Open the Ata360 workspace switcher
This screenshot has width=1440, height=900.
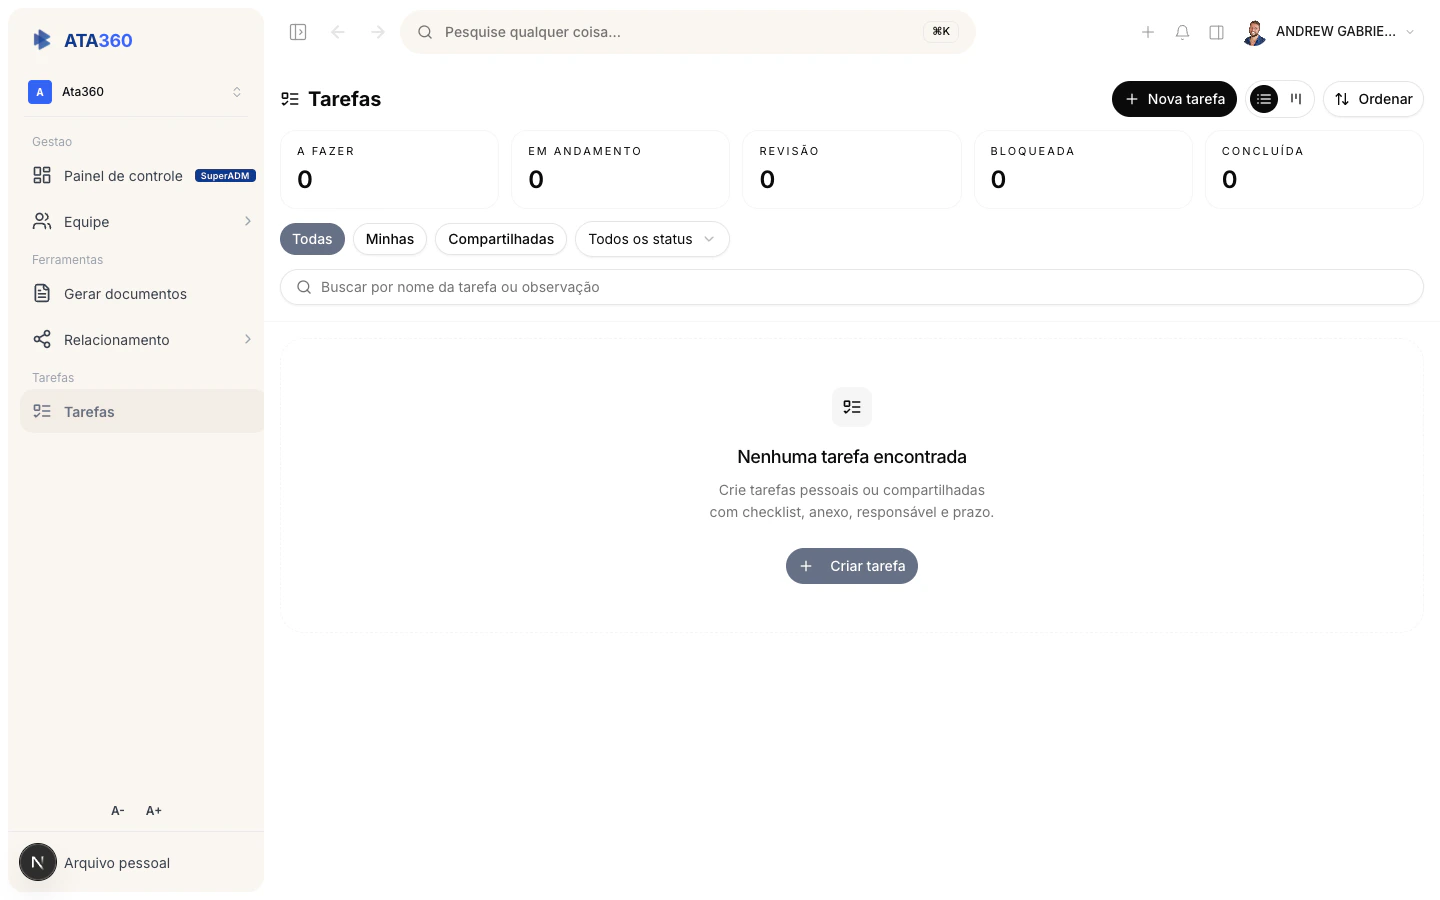[136, 91]
